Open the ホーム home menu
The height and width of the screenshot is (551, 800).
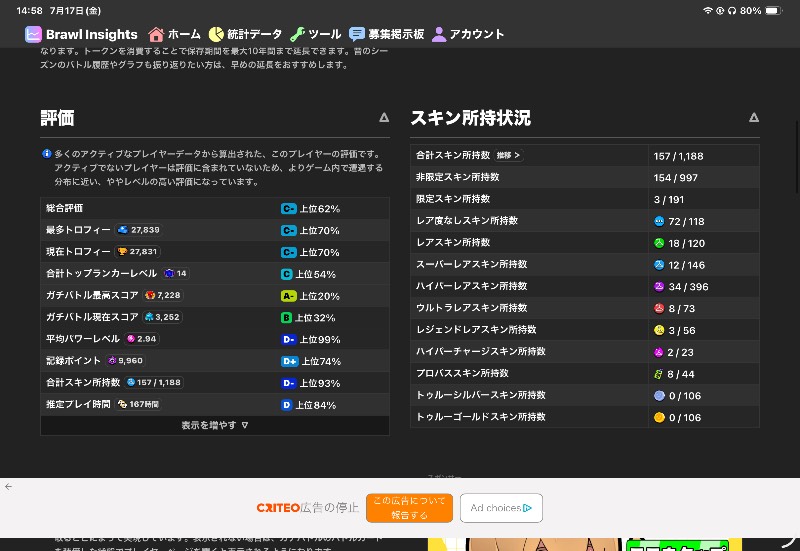(x=174, y=34)
